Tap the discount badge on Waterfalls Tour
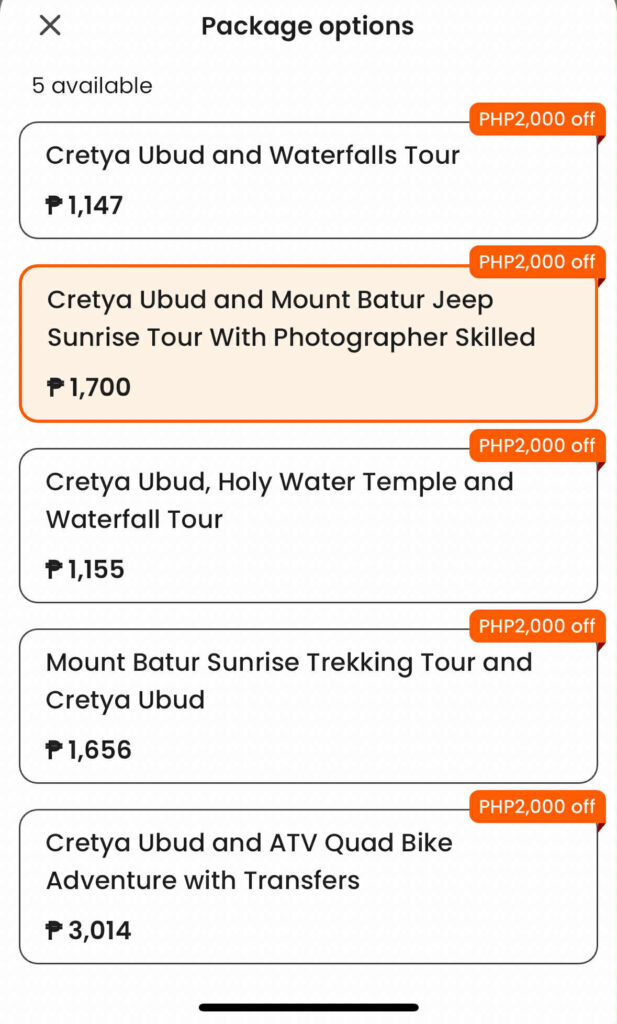617x1024 pixels. pyautogui.click(x=537, y=119)
